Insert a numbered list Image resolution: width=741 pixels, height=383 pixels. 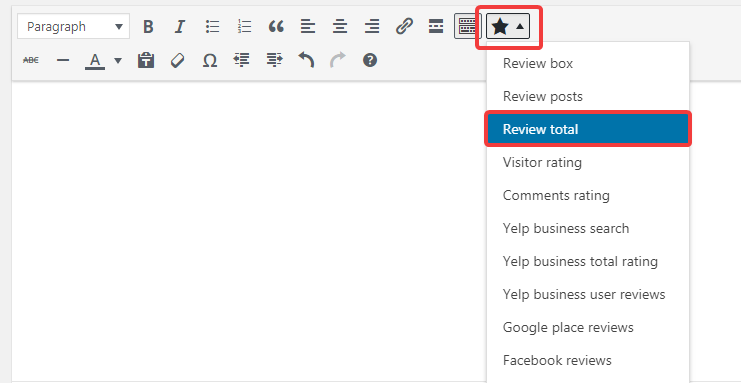pyautogui.click(x=244, y=26)
